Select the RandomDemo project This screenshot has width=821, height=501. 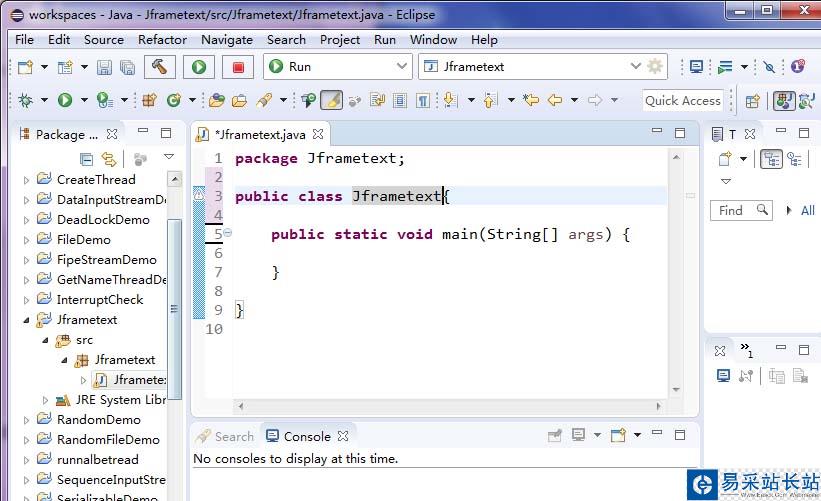[98, 420]
